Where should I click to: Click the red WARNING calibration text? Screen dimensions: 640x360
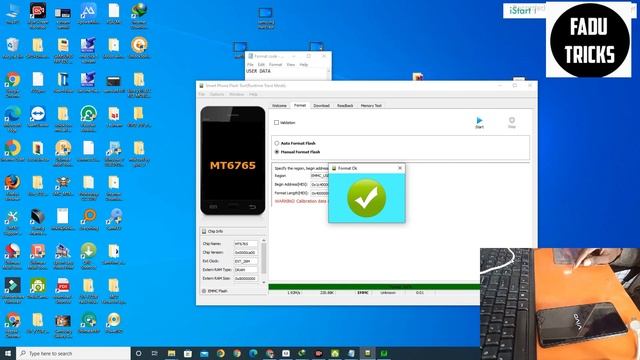click(x=301, y=201)
